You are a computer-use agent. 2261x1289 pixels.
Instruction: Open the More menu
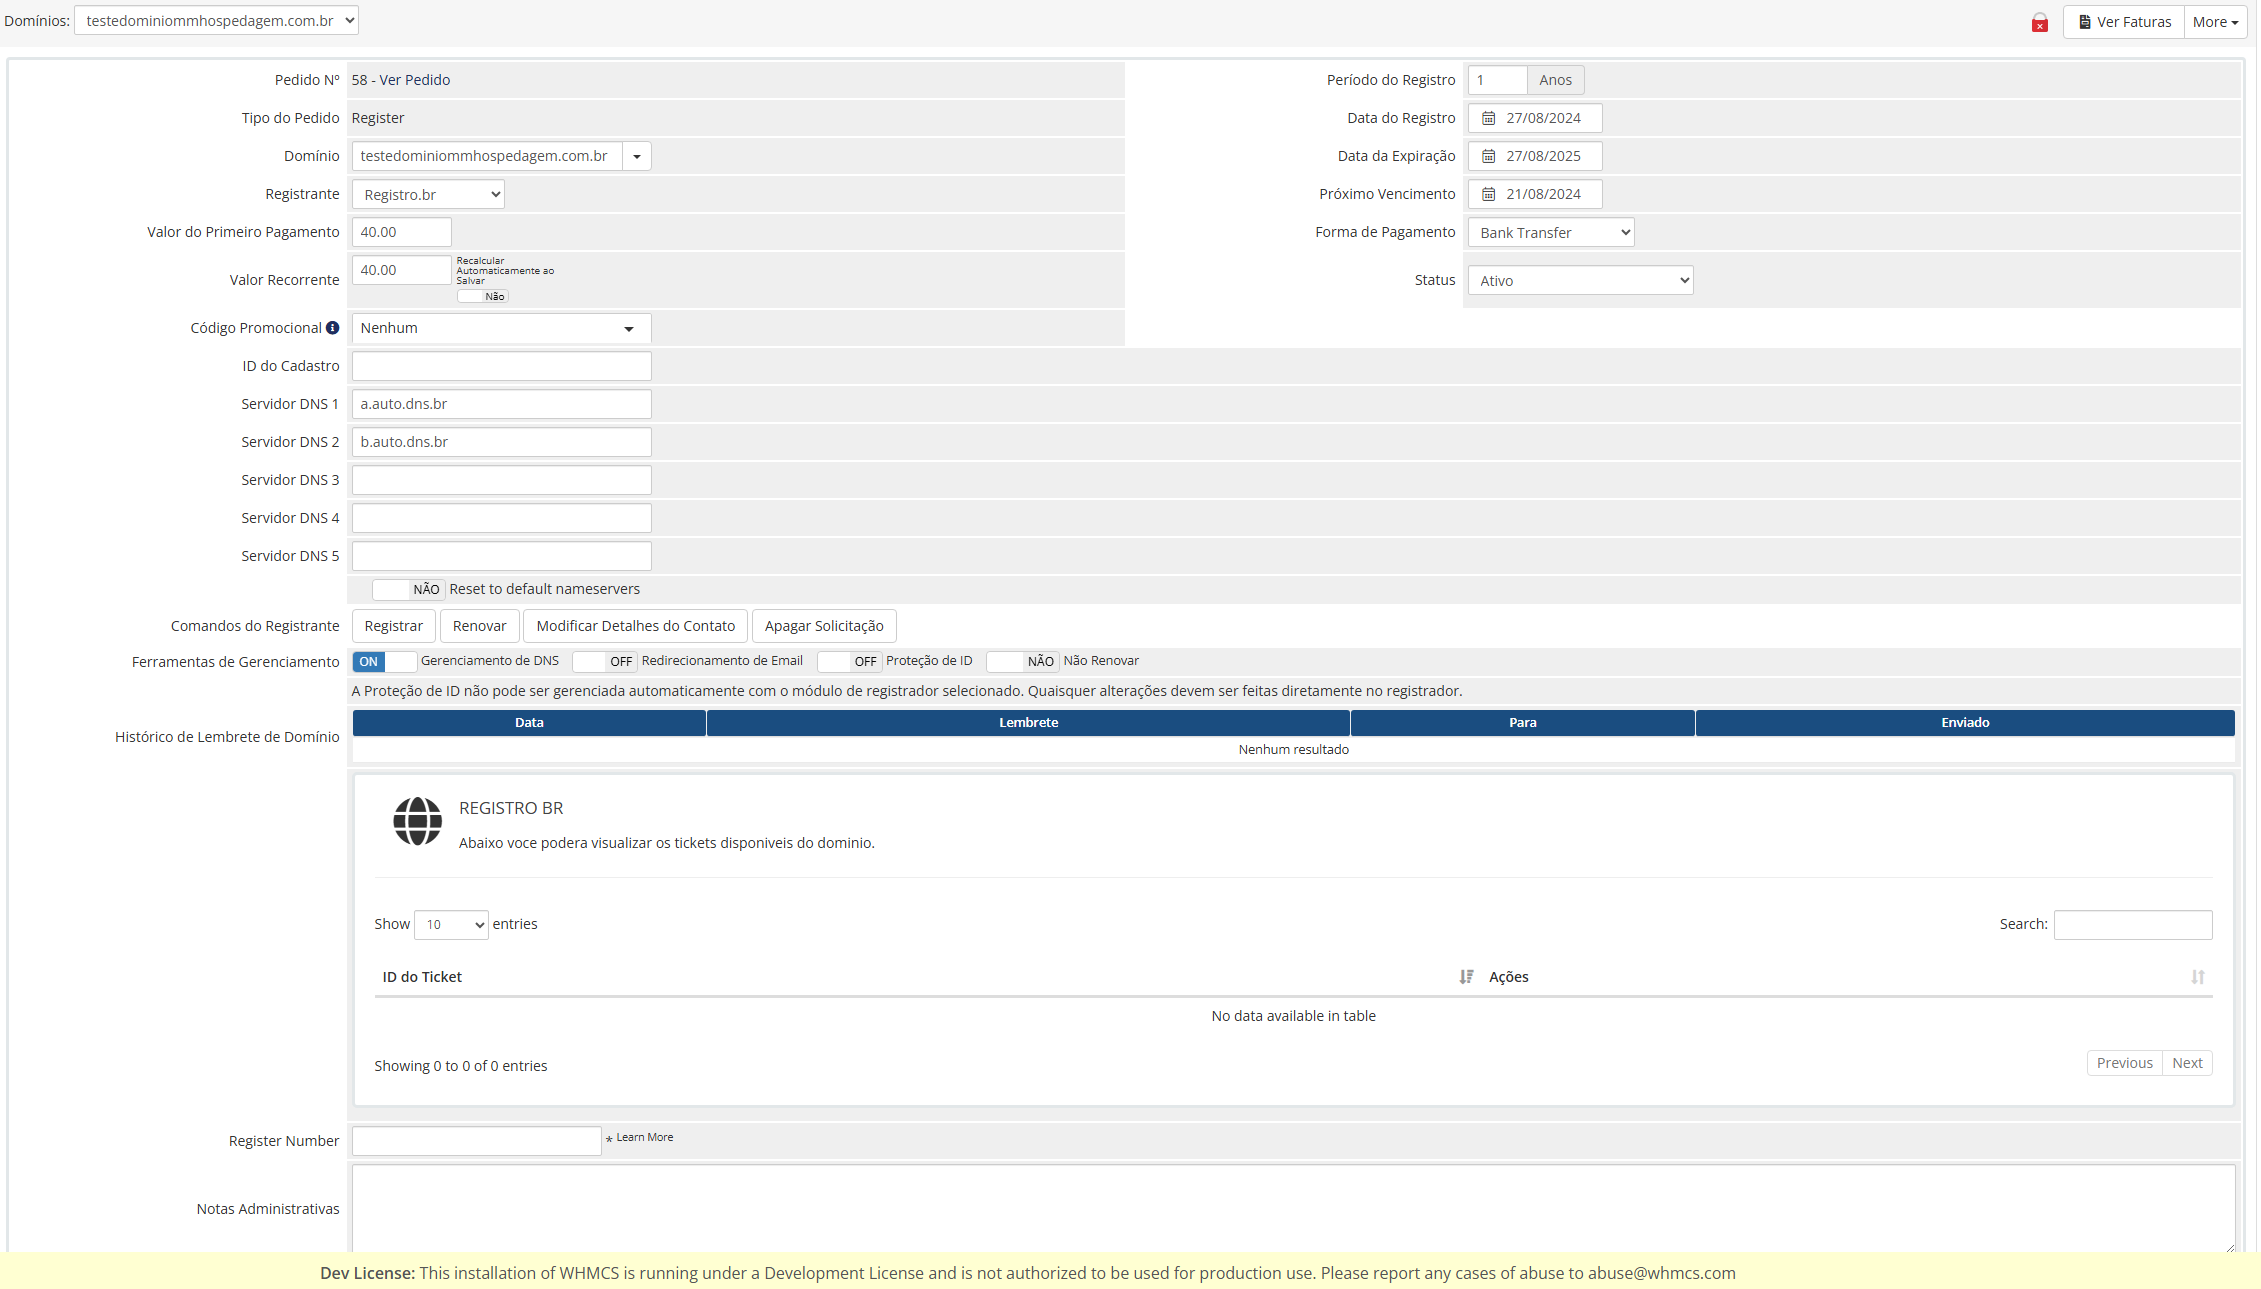point(2215,22)
